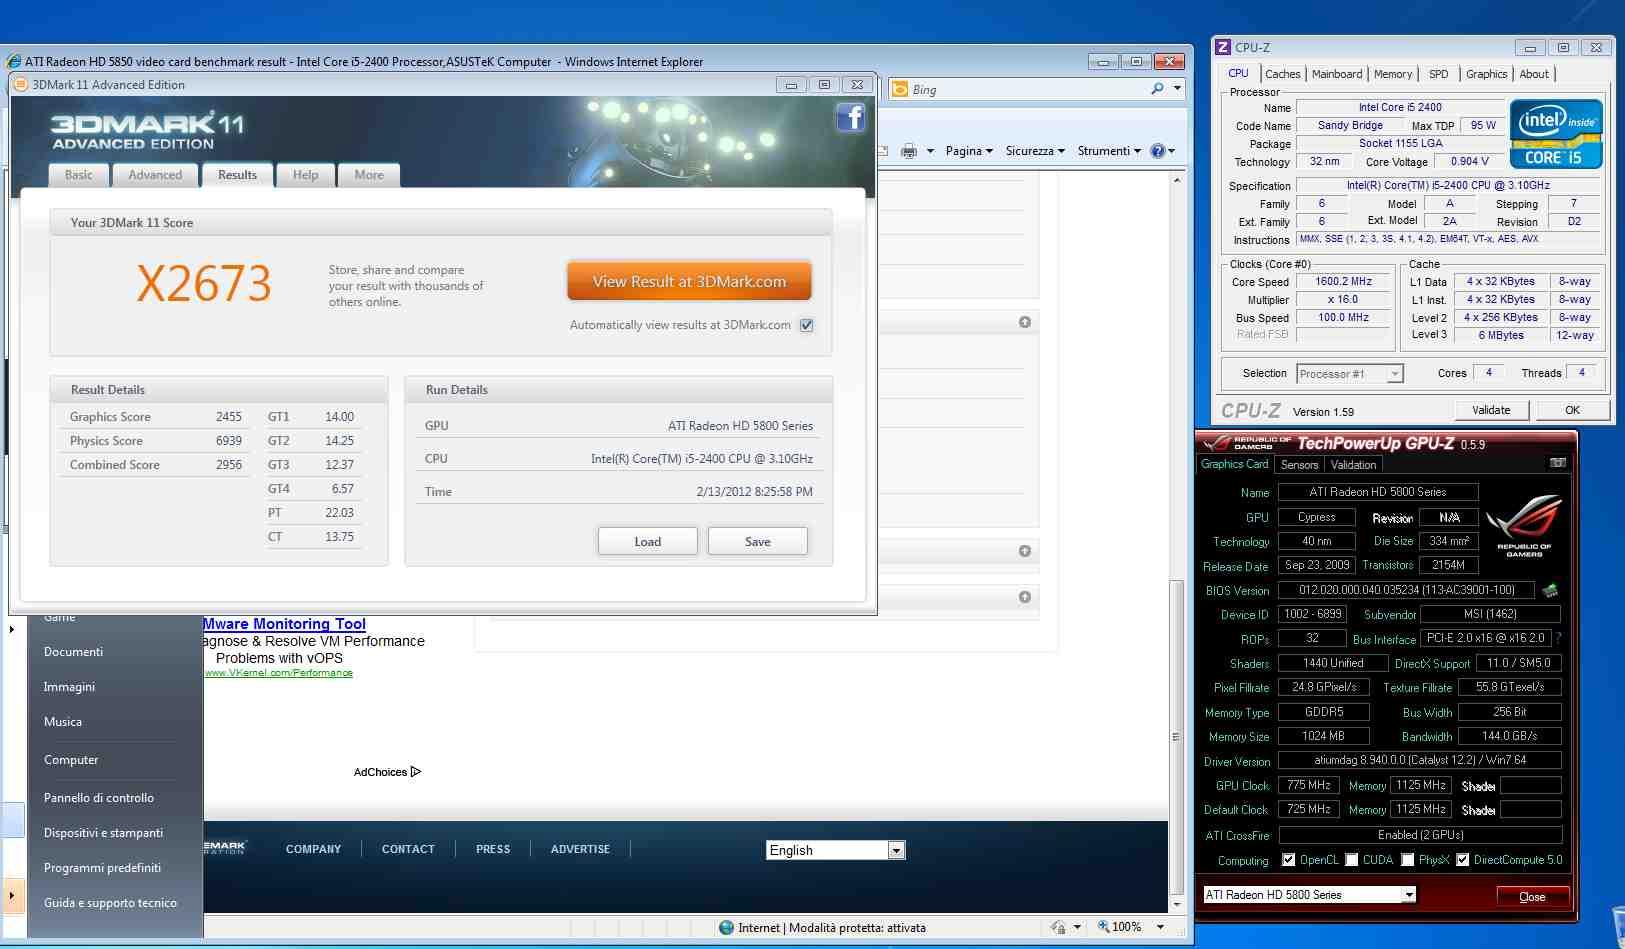Click the Internet Explorer title bar icon
The width and height of the screenshot is (1625, 949).
(x=13, y=61)
